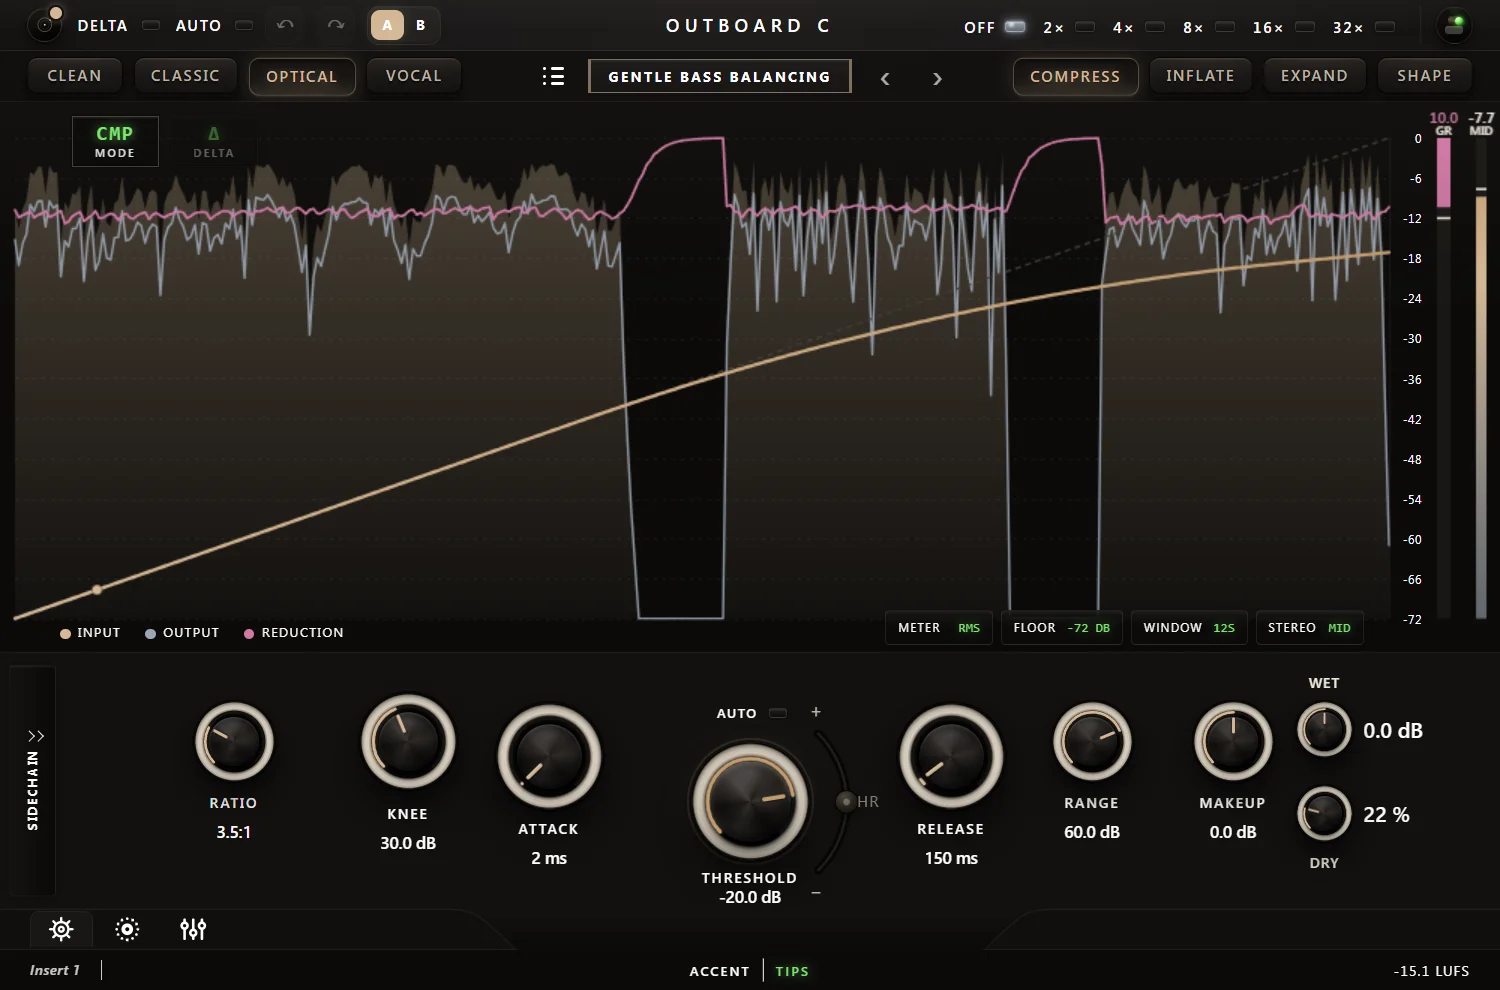Click the DRY knob
This screenshot has width=1500, height=990.
(1324, 814)
